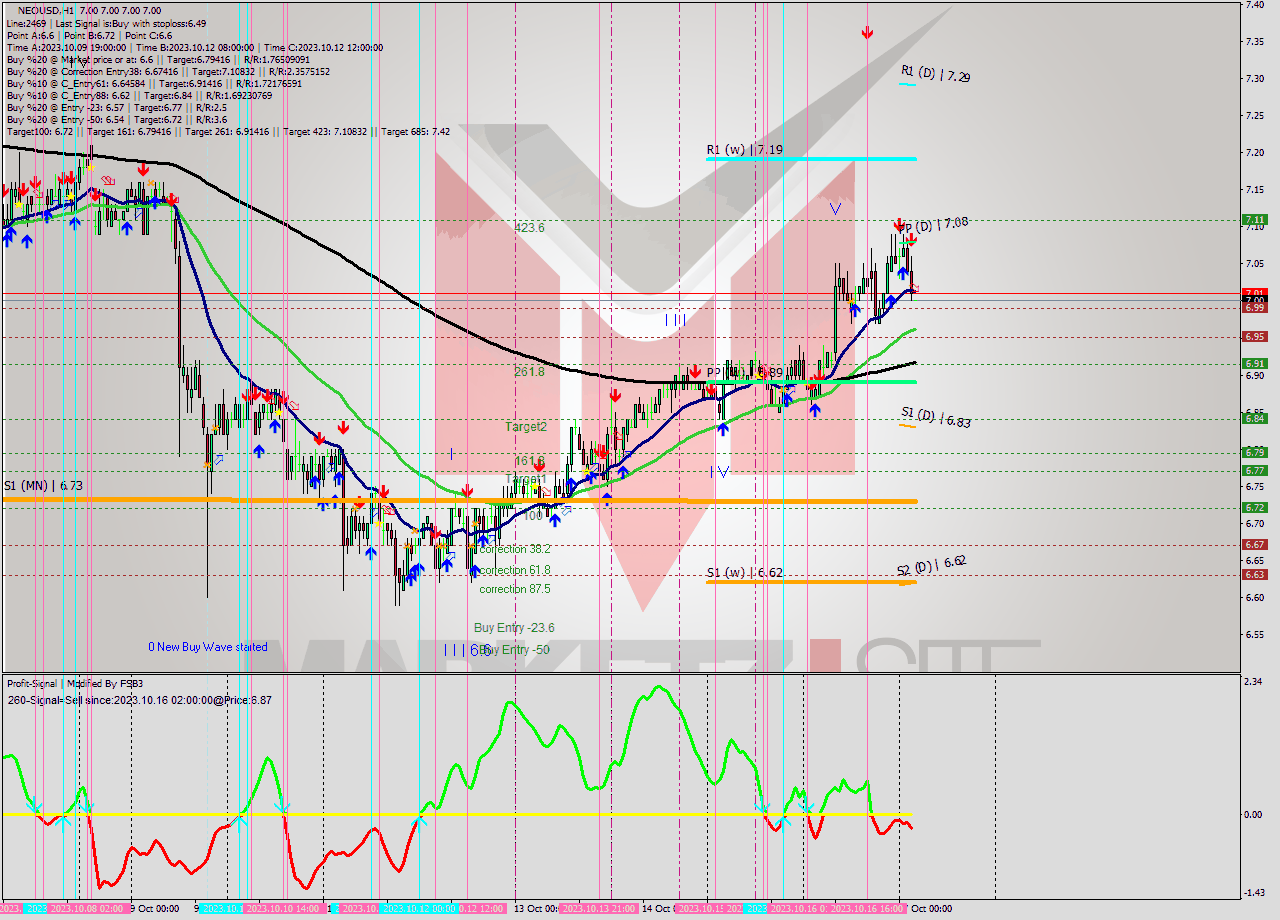Click the '0 New Buy Wave started' note
Image resolution: width=1280 pixels, height=920 pixels.
pos(208,647)
